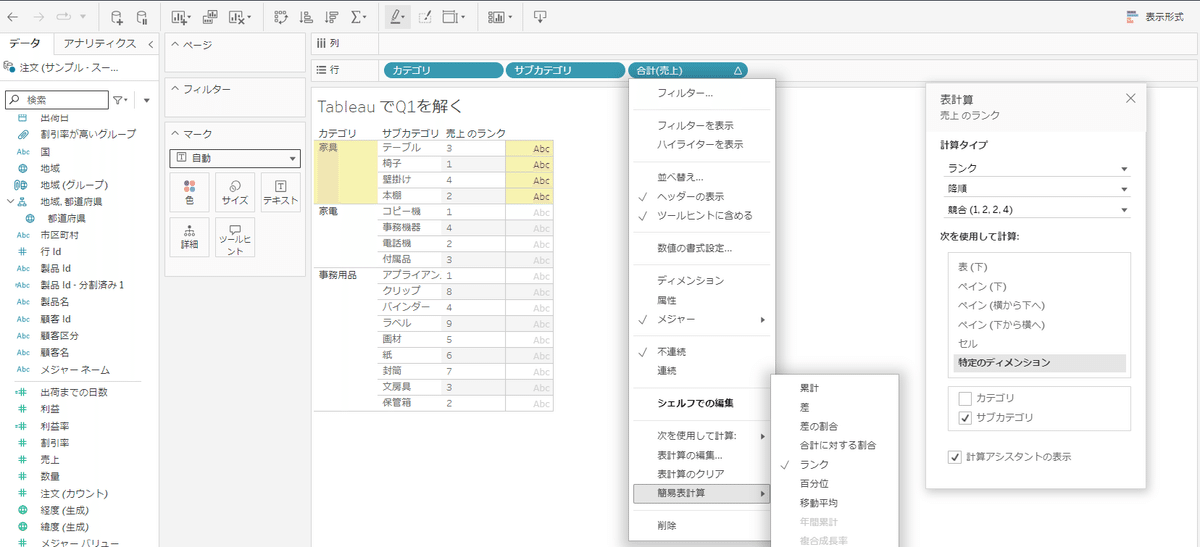Image resolution: width=1200 pixels, height=547 pixels.
Task: Check the カテゴリ checkbox in the table calculation dialog
Action: [966, 399]
